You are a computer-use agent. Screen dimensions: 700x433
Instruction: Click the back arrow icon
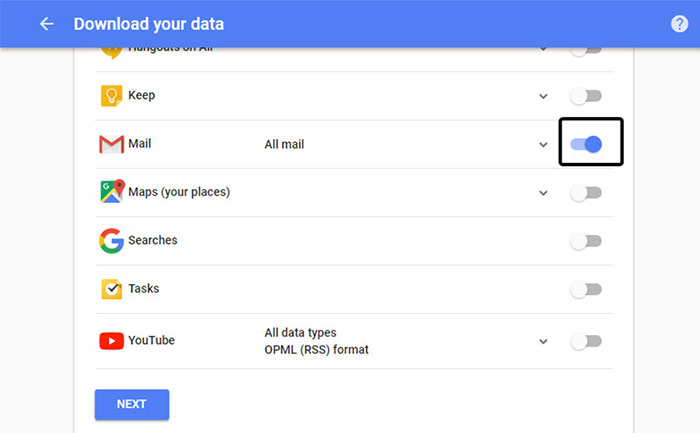click(x=47, y=24)
